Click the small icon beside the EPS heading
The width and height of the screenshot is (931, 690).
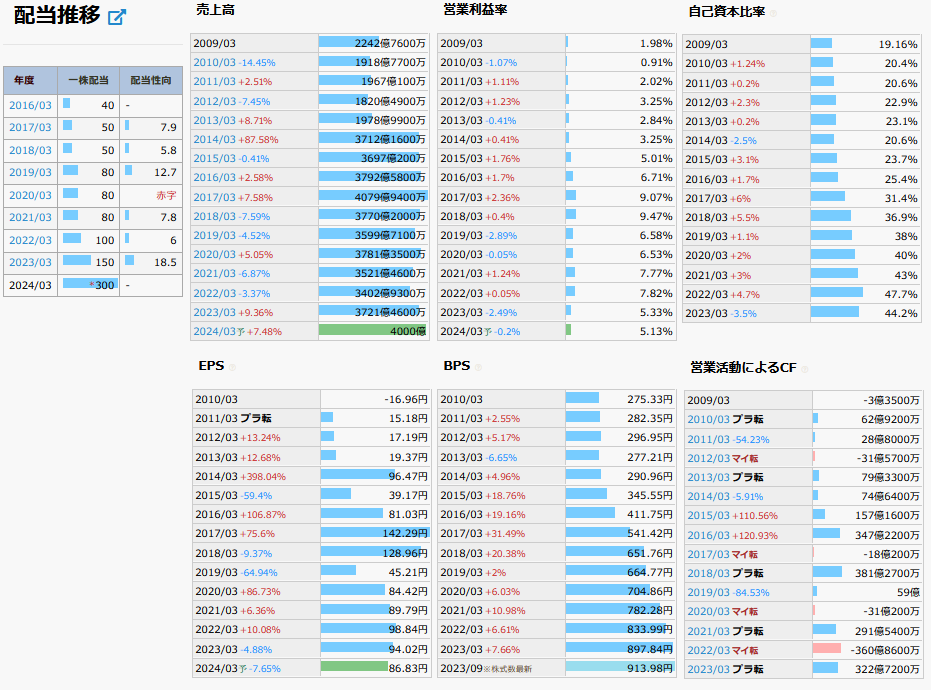pos(232,367)
